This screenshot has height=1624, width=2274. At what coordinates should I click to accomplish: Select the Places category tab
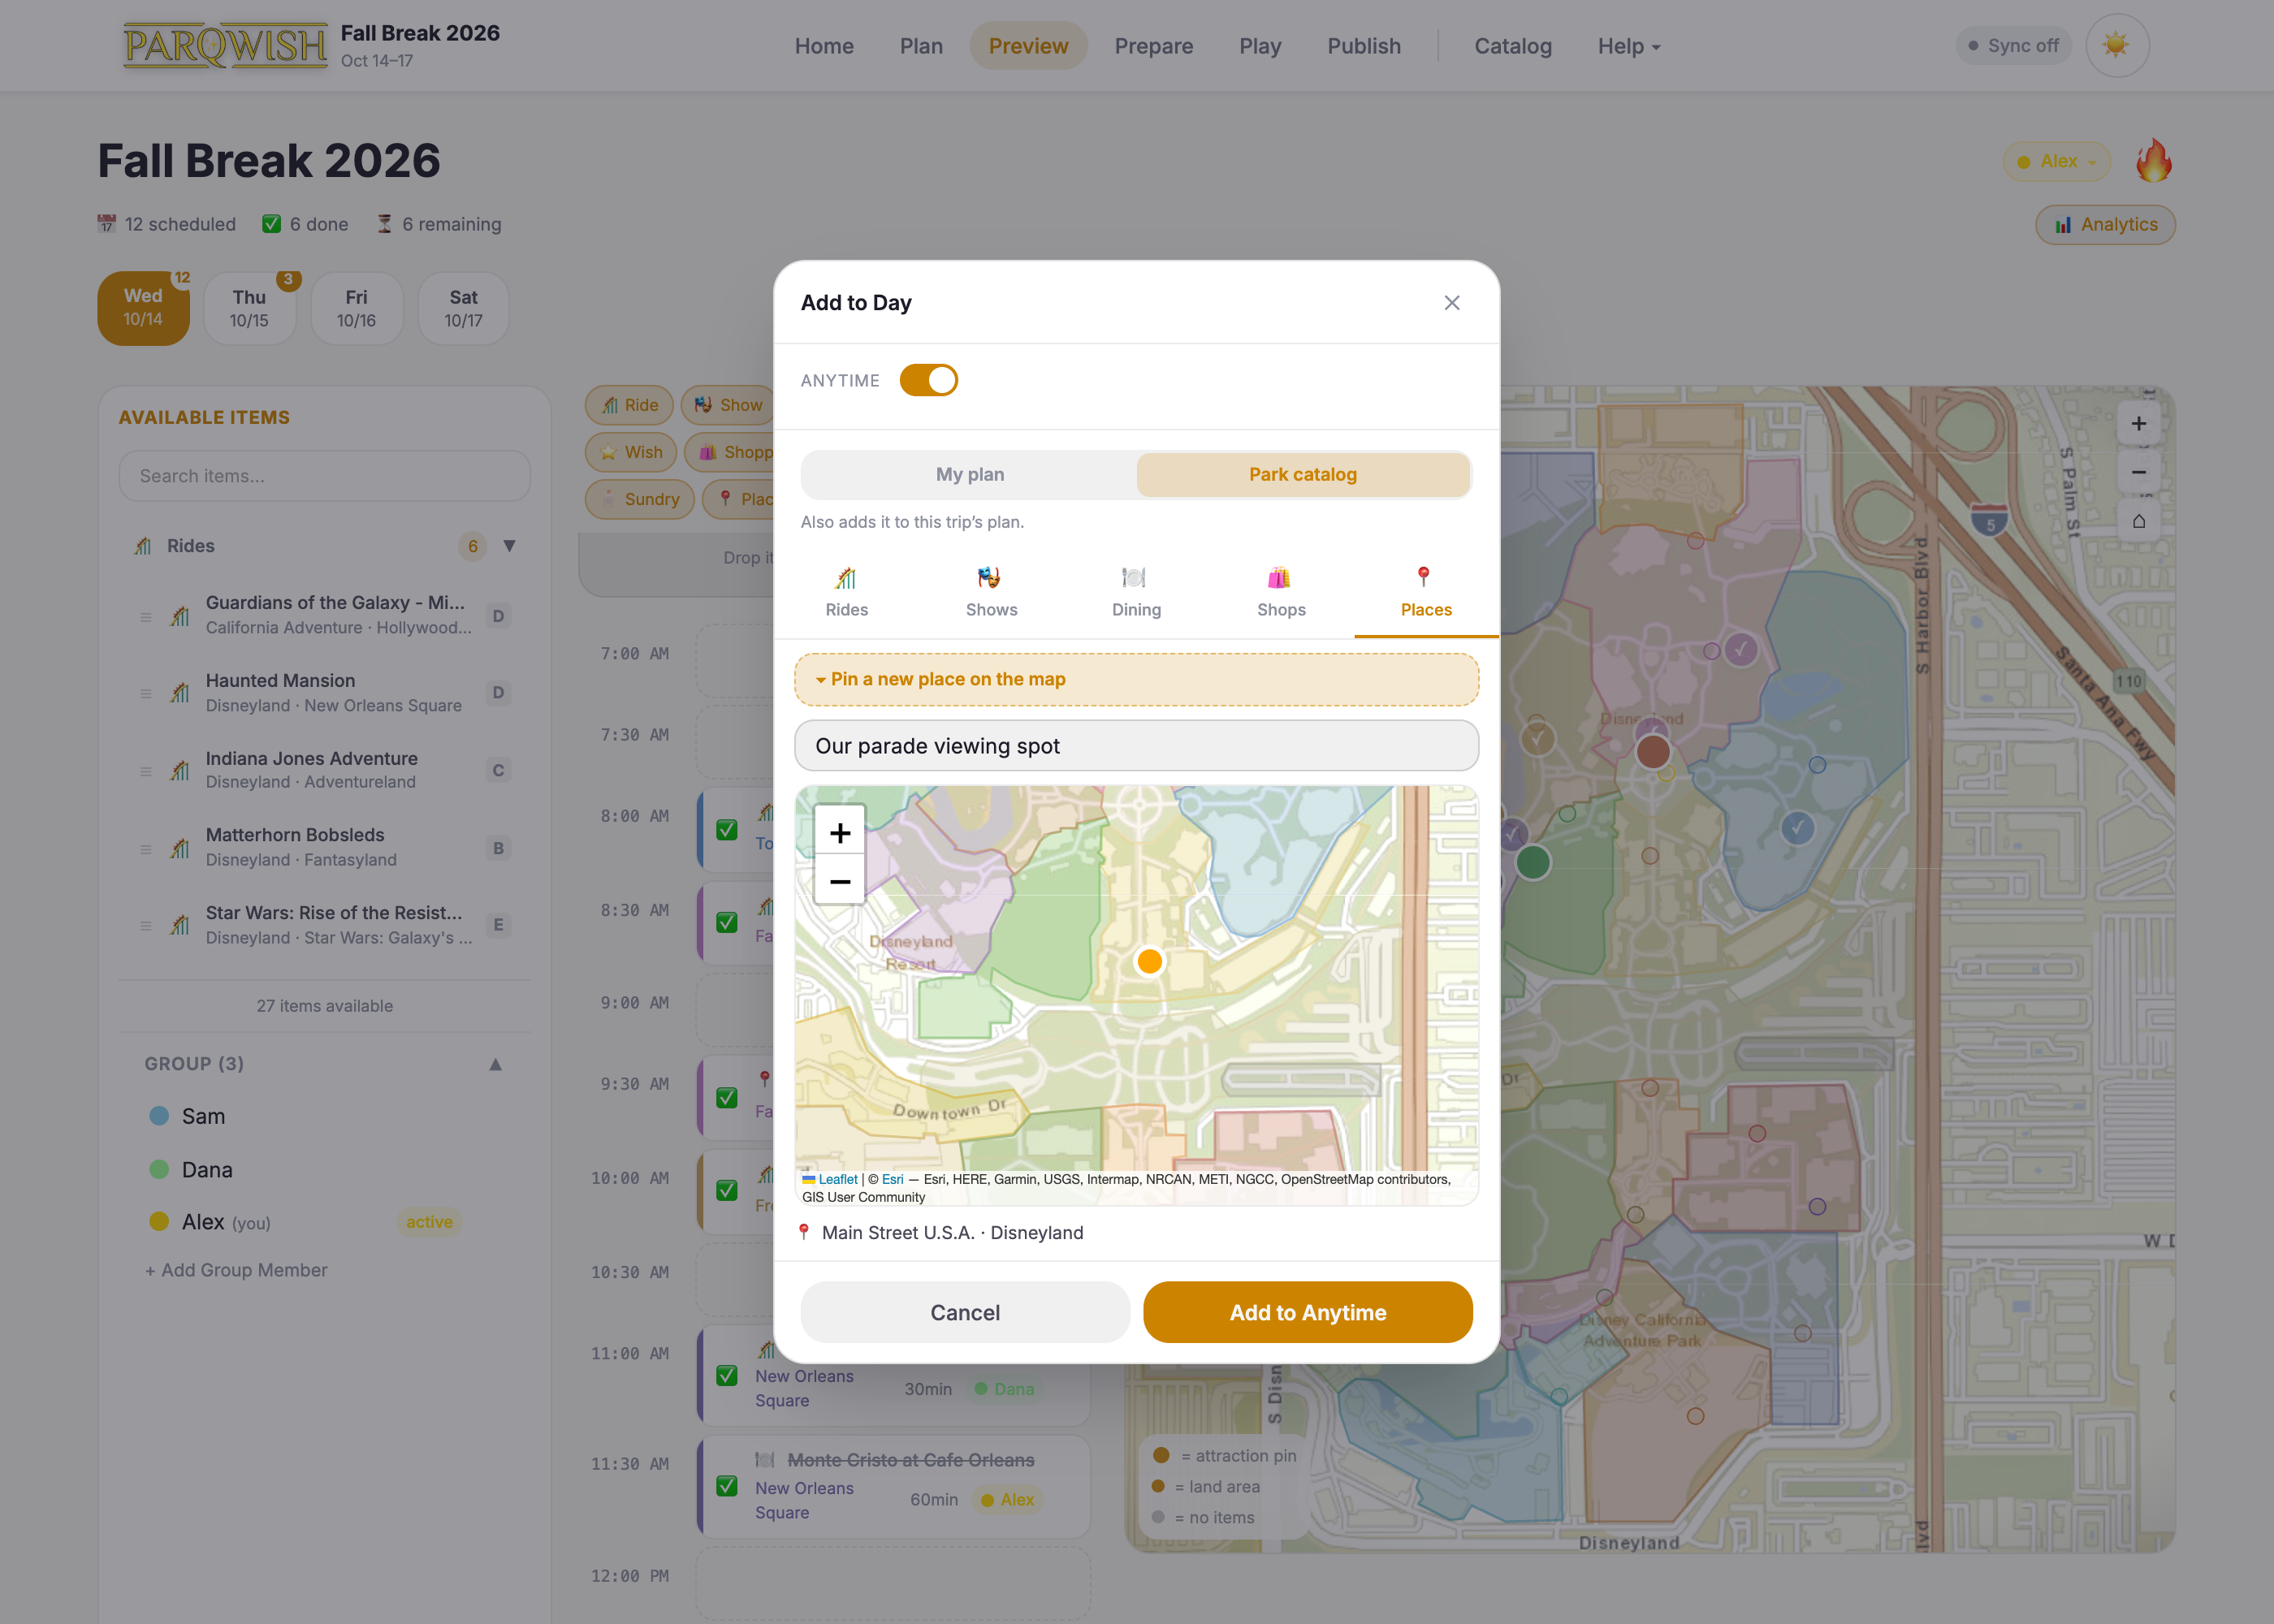[x=1426, y=592]
